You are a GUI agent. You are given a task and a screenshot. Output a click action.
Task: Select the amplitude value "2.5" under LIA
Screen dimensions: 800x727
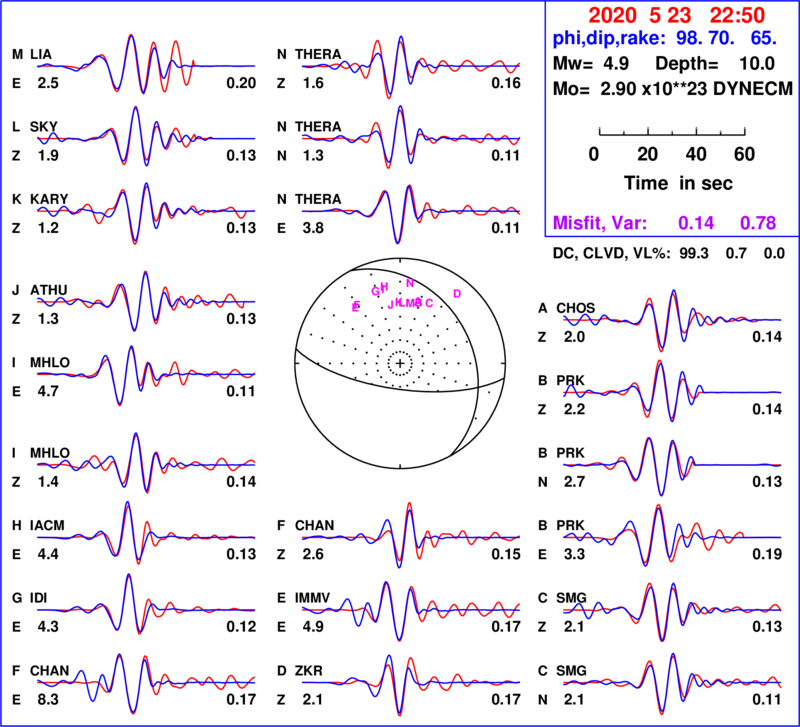(x=48, y=83)
